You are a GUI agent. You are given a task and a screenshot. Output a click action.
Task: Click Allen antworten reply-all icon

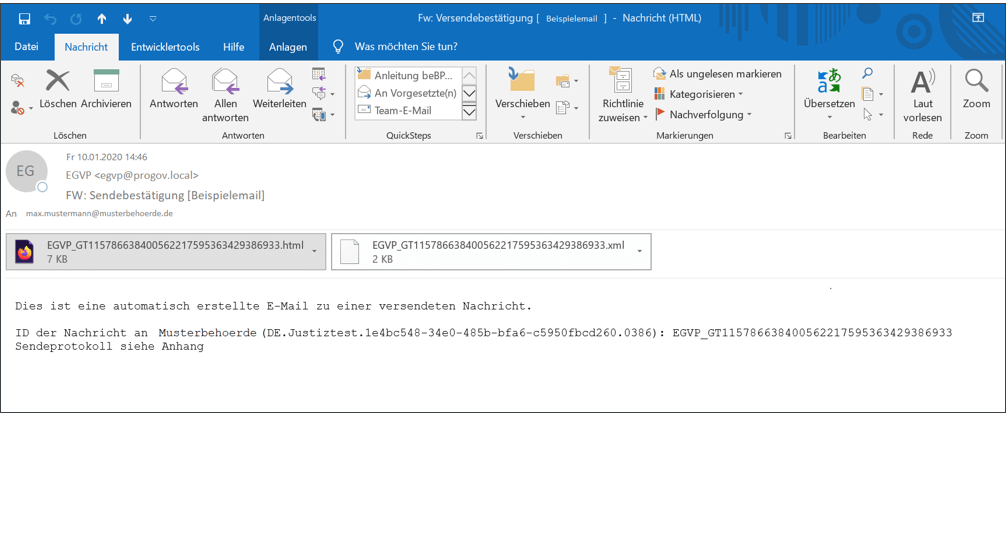coord(225,82)
